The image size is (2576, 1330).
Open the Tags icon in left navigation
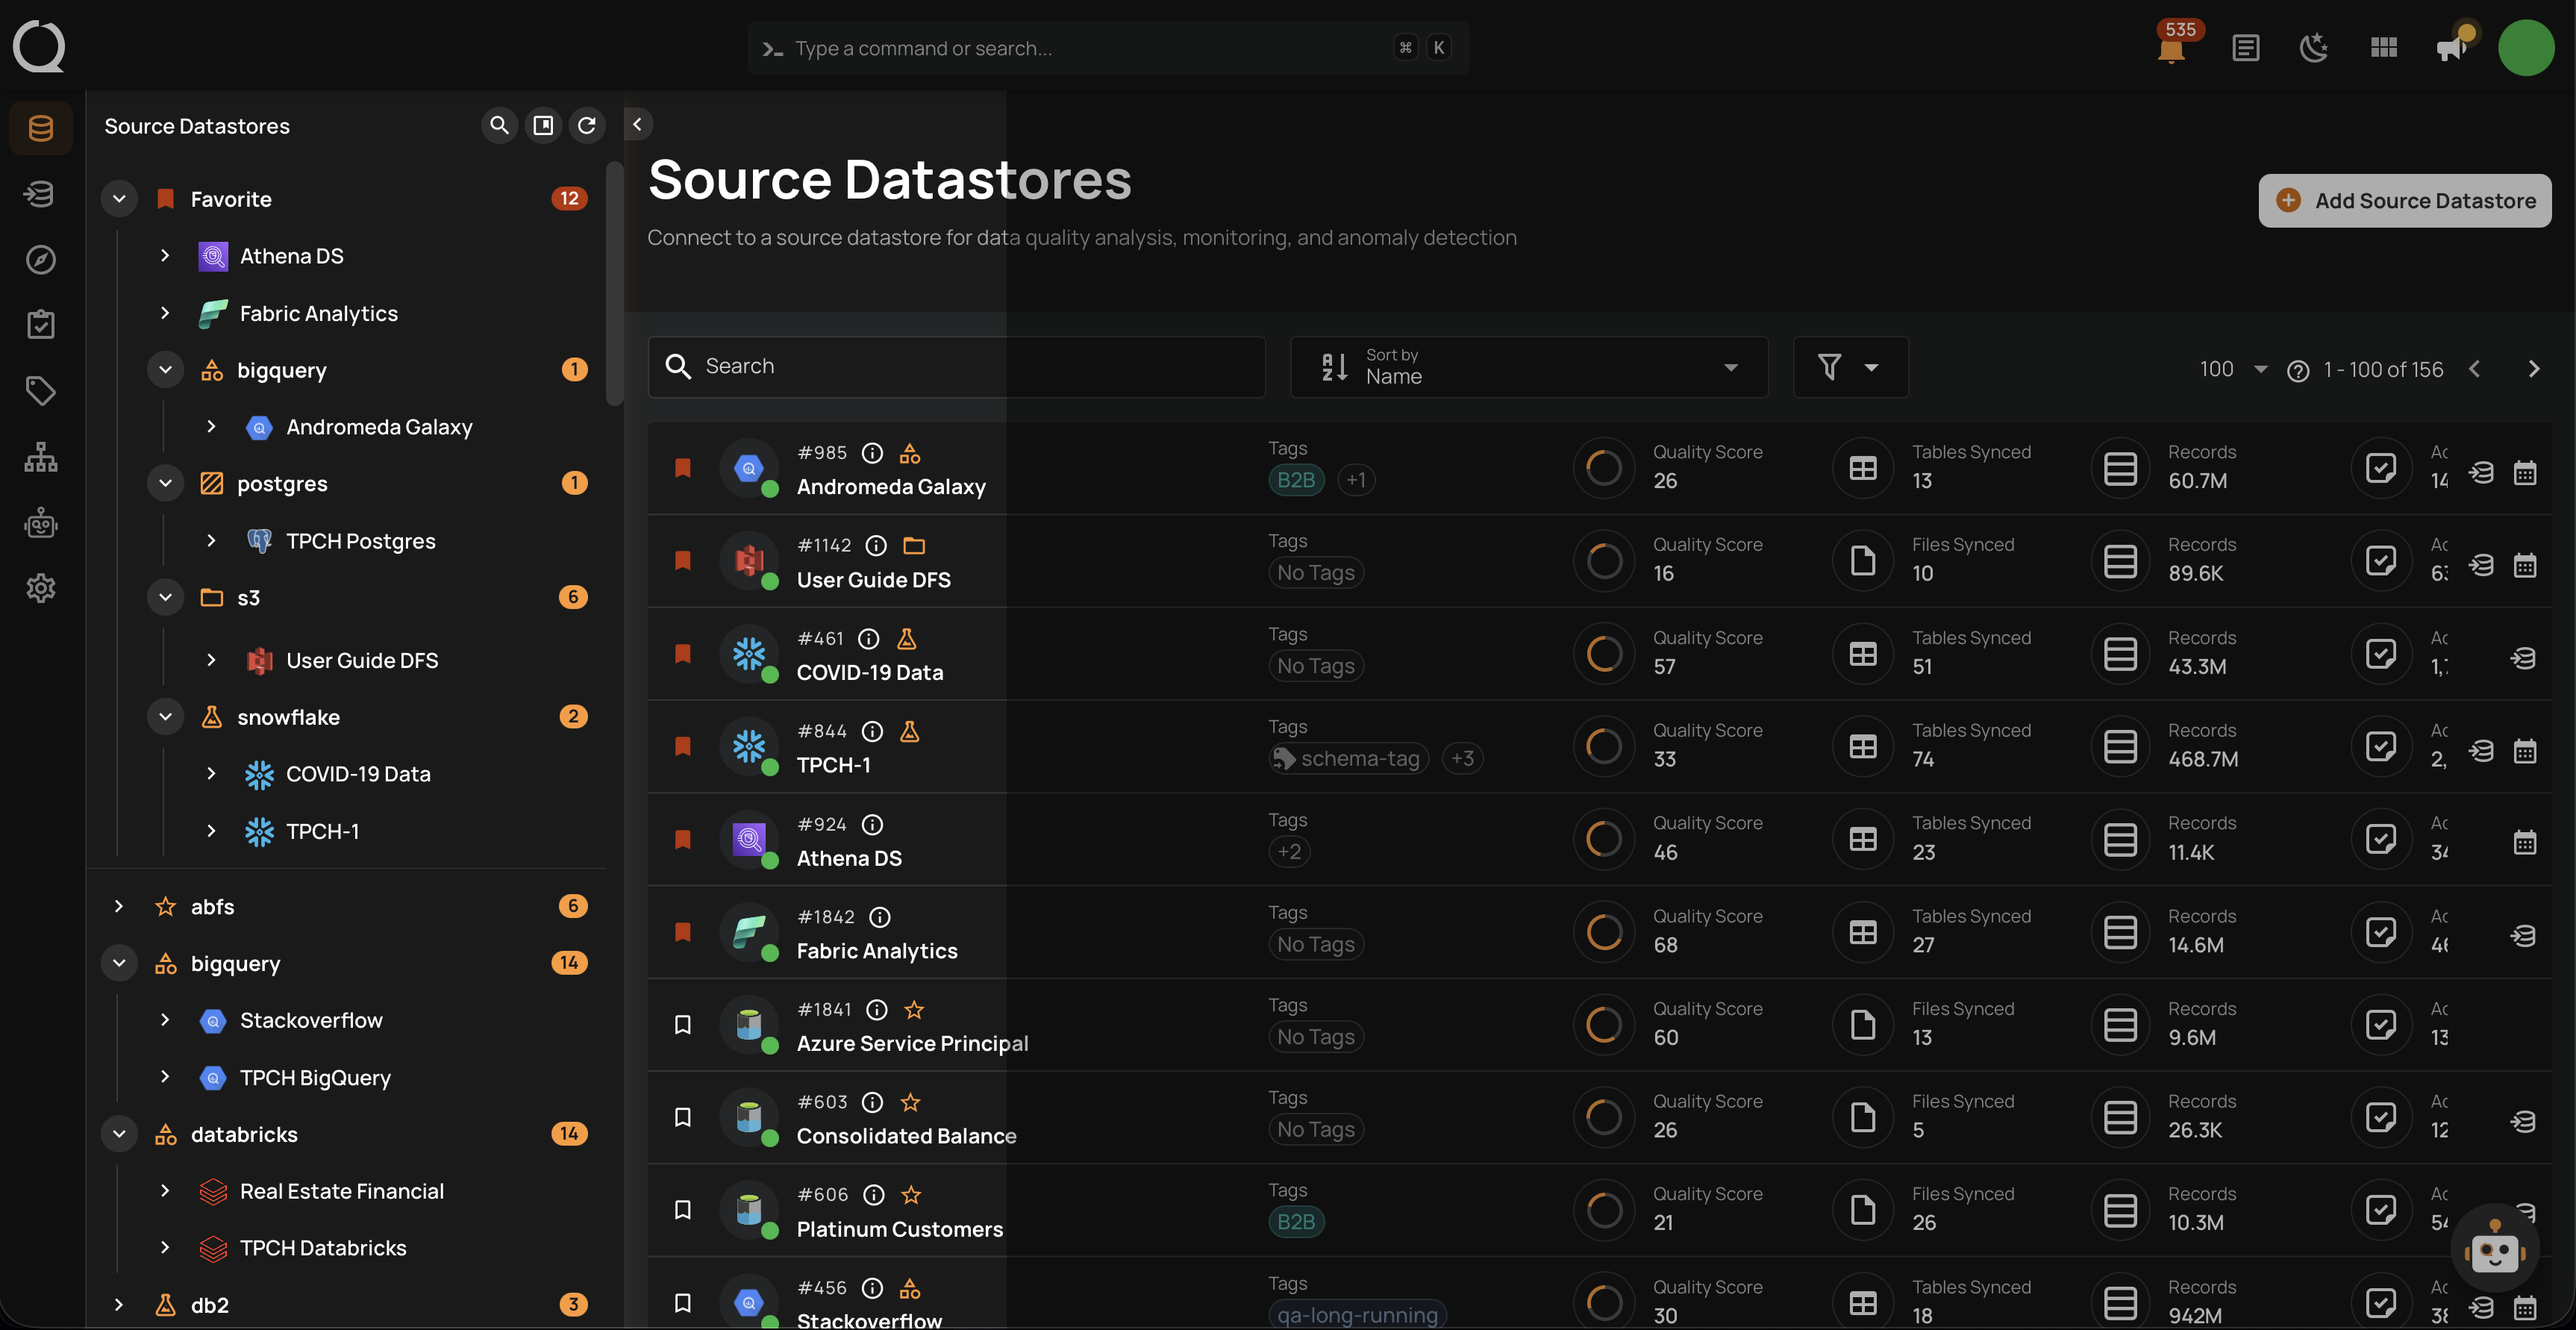click(x=40, y=390)
